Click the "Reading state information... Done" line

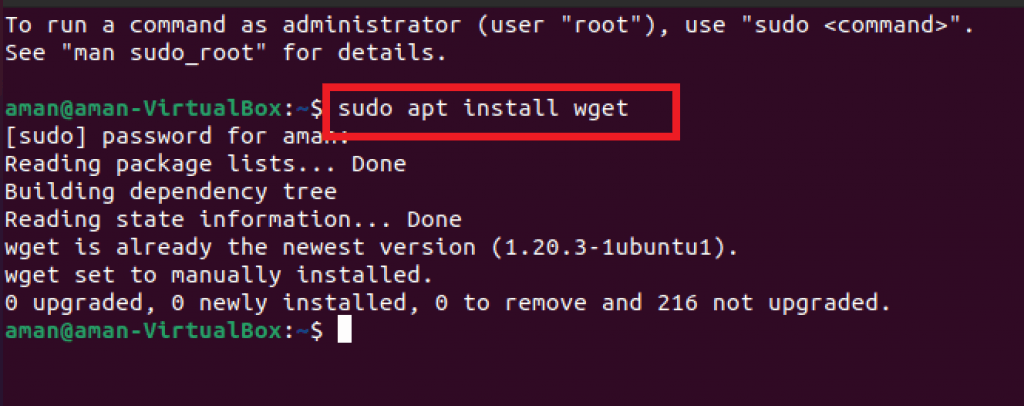click(x=233, y=219)
